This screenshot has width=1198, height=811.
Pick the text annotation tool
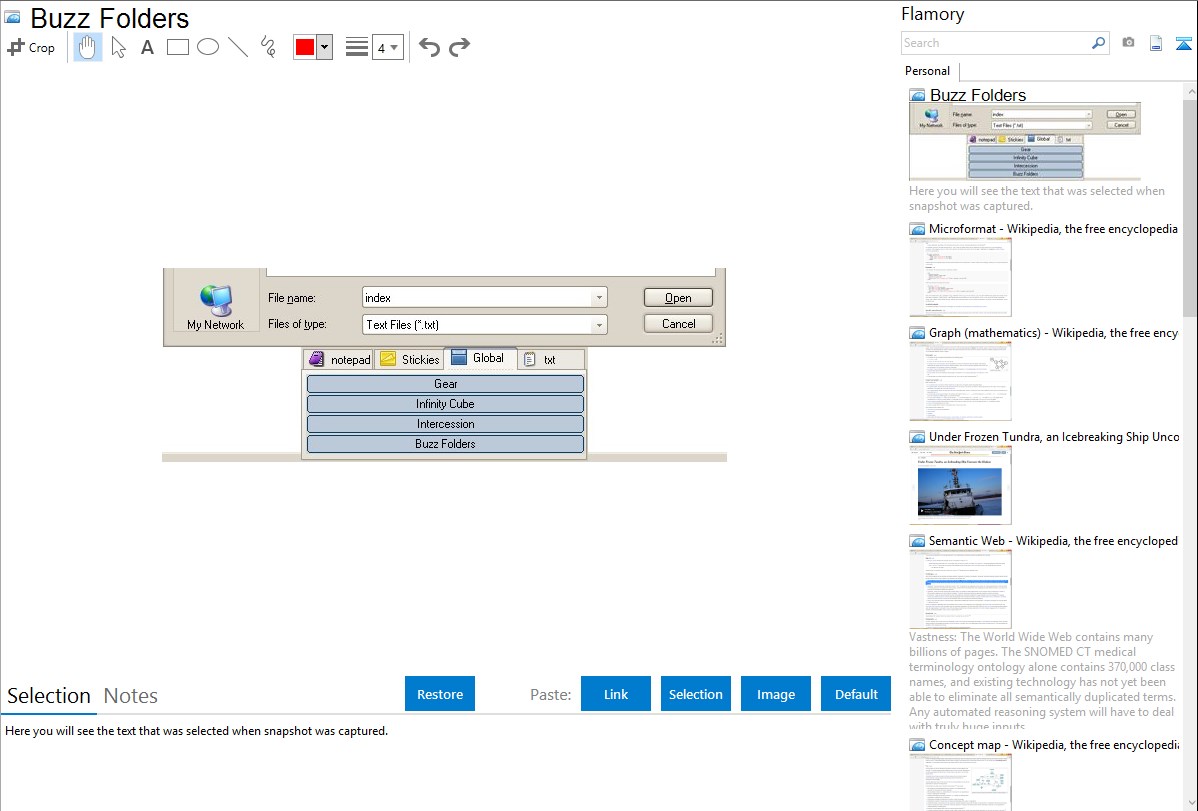[x=147, y=47]
